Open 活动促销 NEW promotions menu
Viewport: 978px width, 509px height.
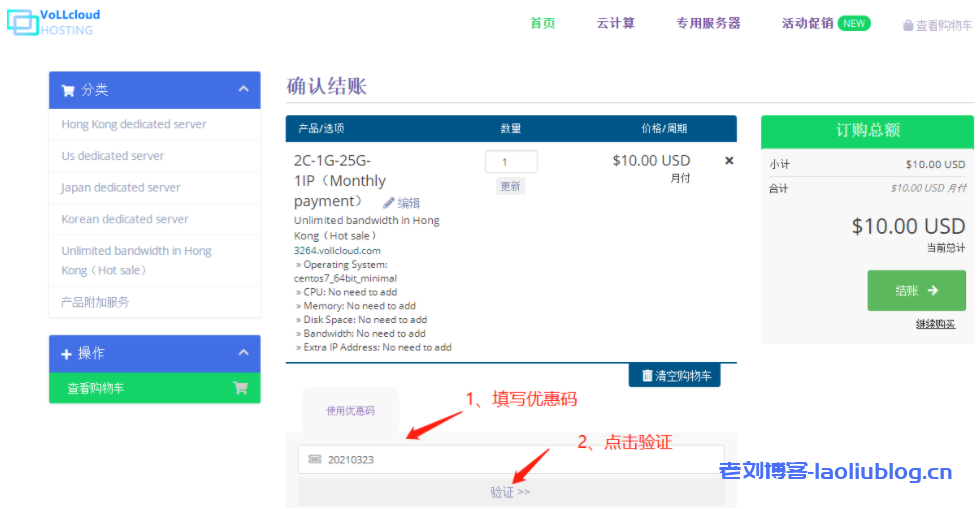coord(825,23)
